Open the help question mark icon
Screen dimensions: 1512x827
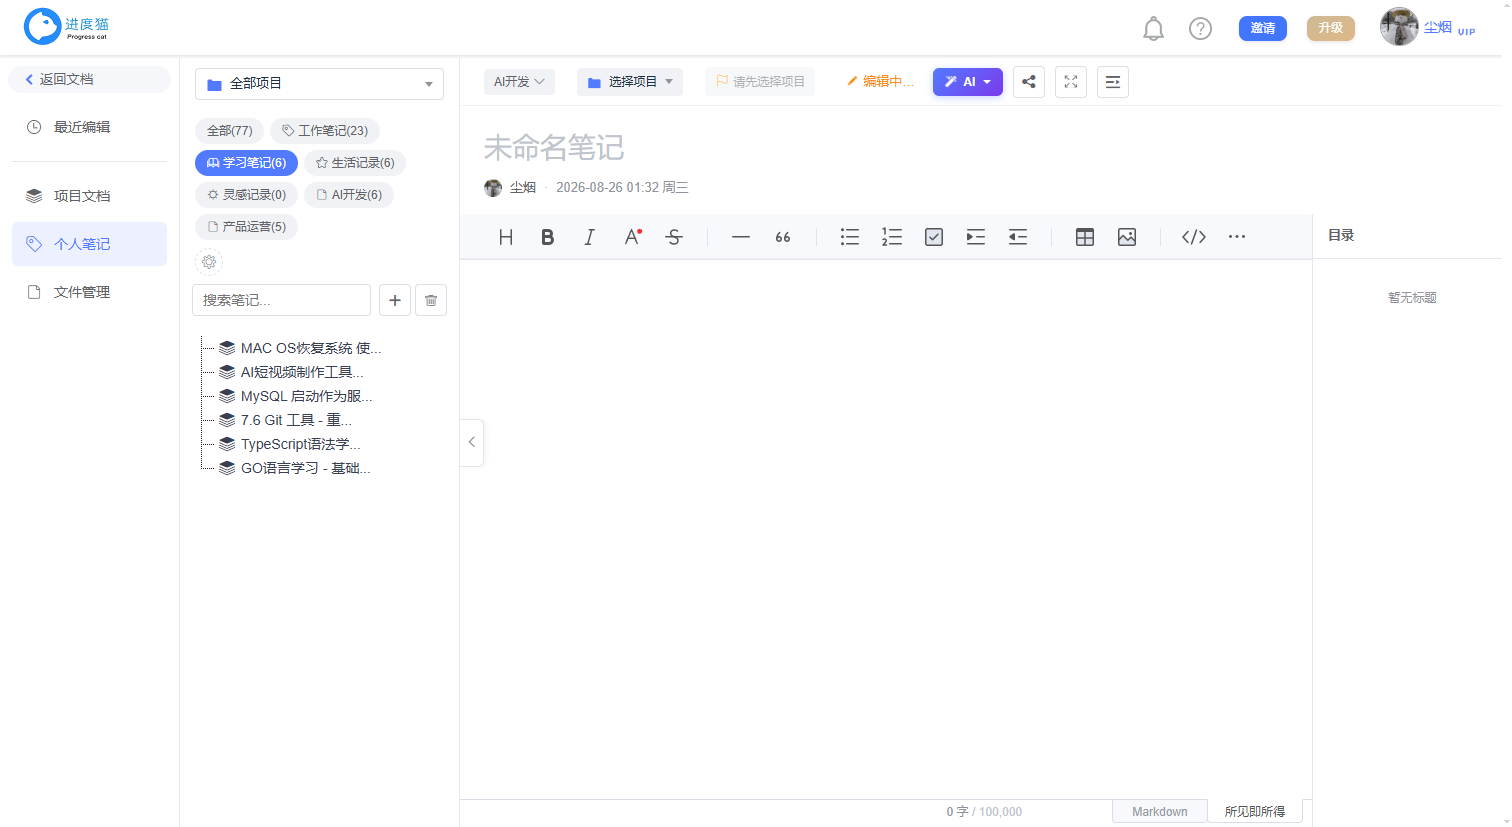tap(1200, 29)
